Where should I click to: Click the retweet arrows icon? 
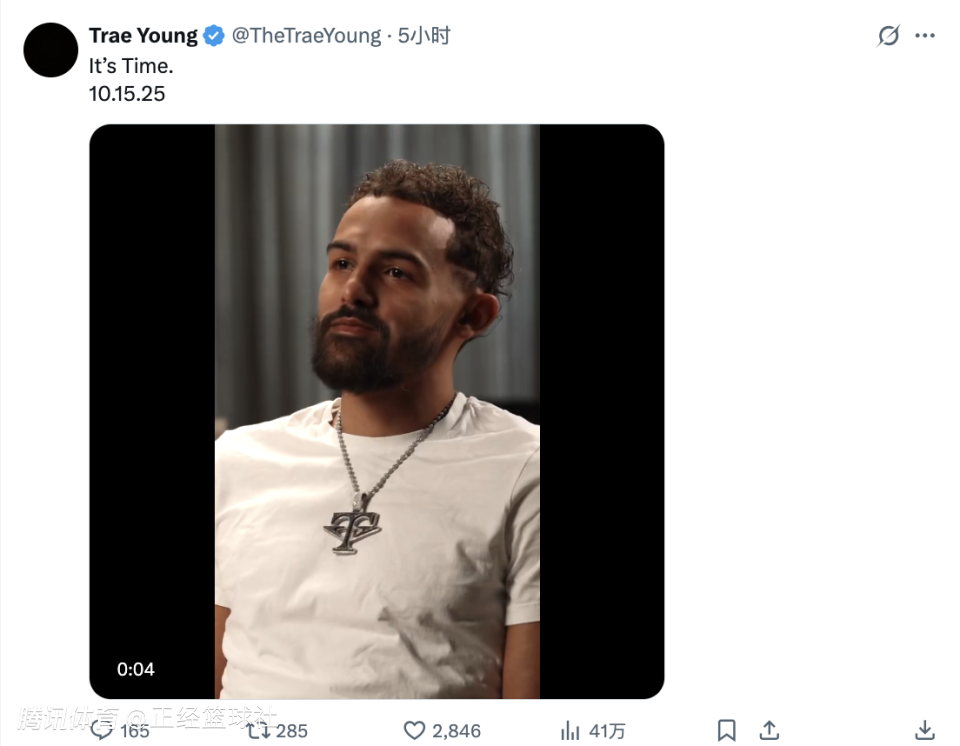click(x=258, y=731)
